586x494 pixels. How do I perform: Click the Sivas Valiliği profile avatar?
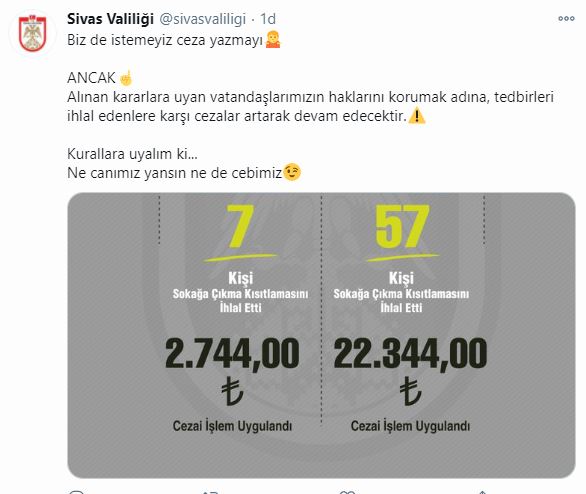coord(33,34)
